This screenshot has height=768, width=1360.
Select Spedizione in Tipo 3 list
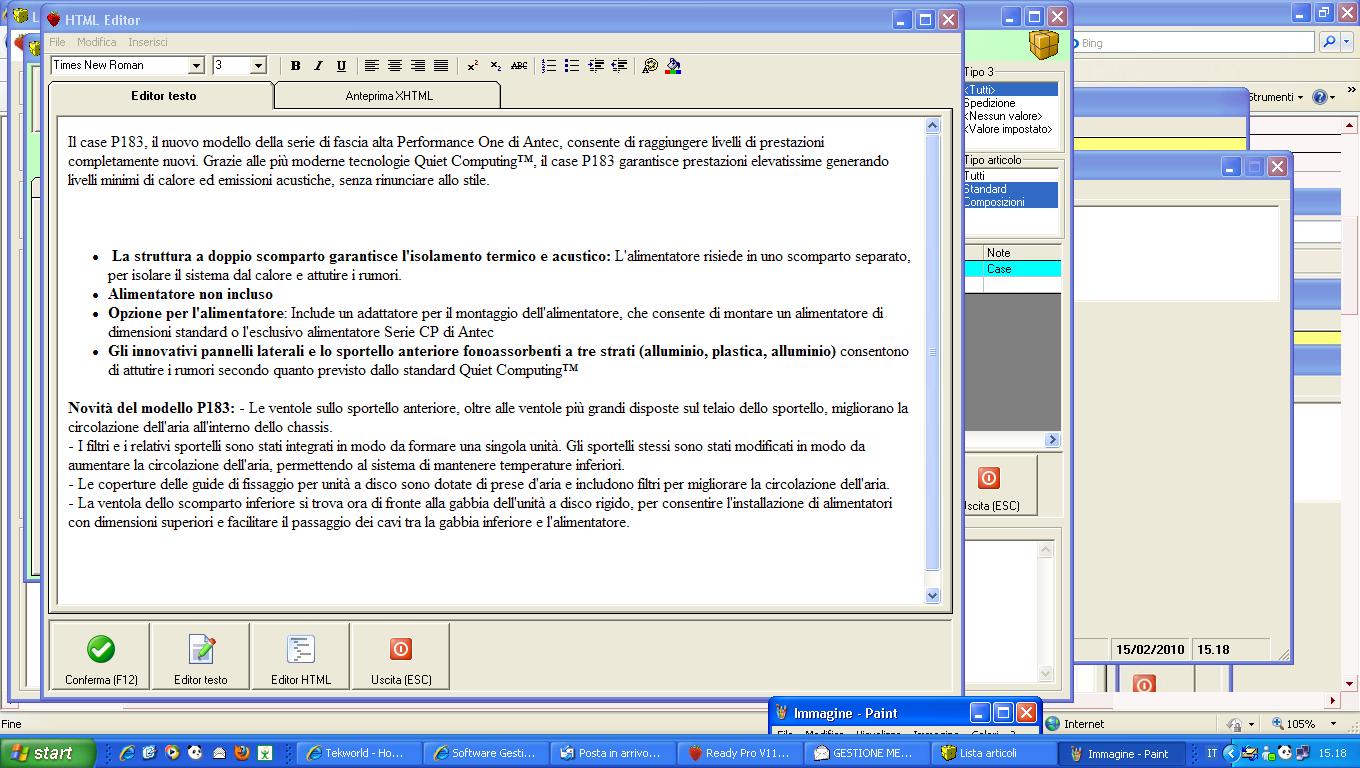click(x=1010, y=103)
